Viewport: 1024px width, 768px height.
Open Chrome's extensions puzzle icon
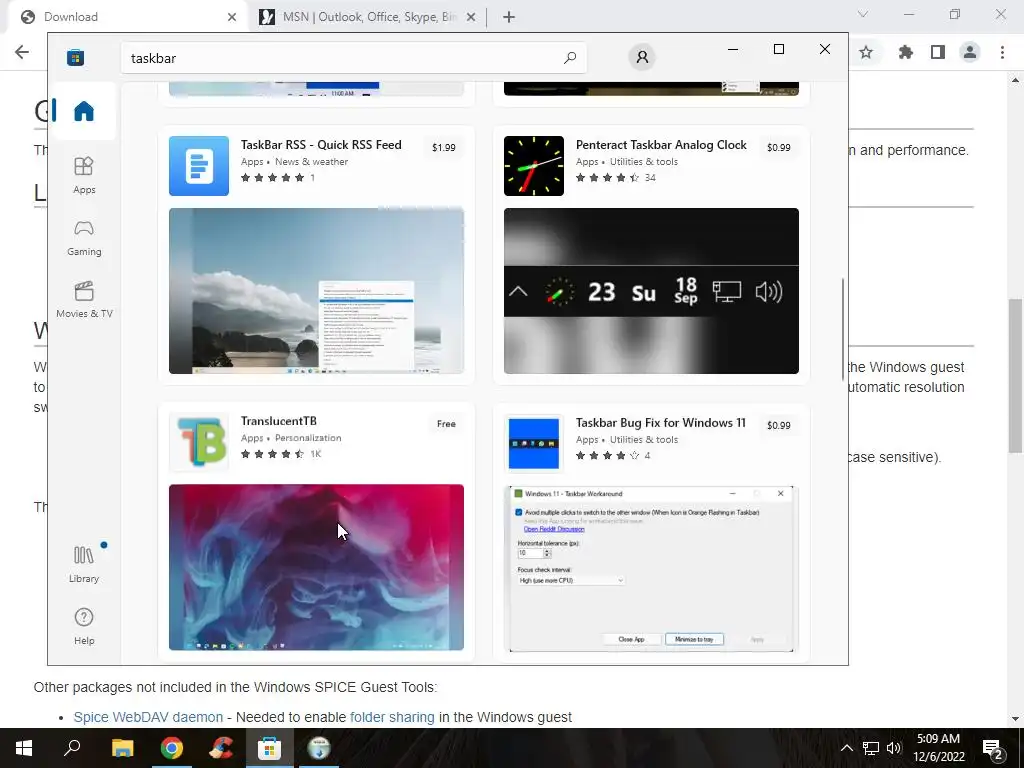click(905, 52)
